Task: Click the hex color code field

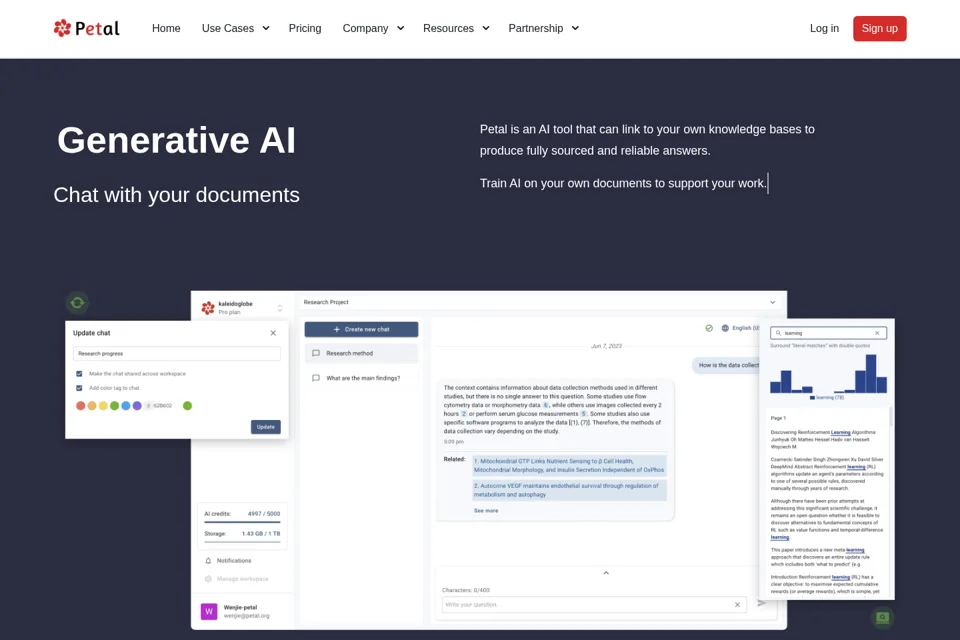Action: tap(160, 405)
